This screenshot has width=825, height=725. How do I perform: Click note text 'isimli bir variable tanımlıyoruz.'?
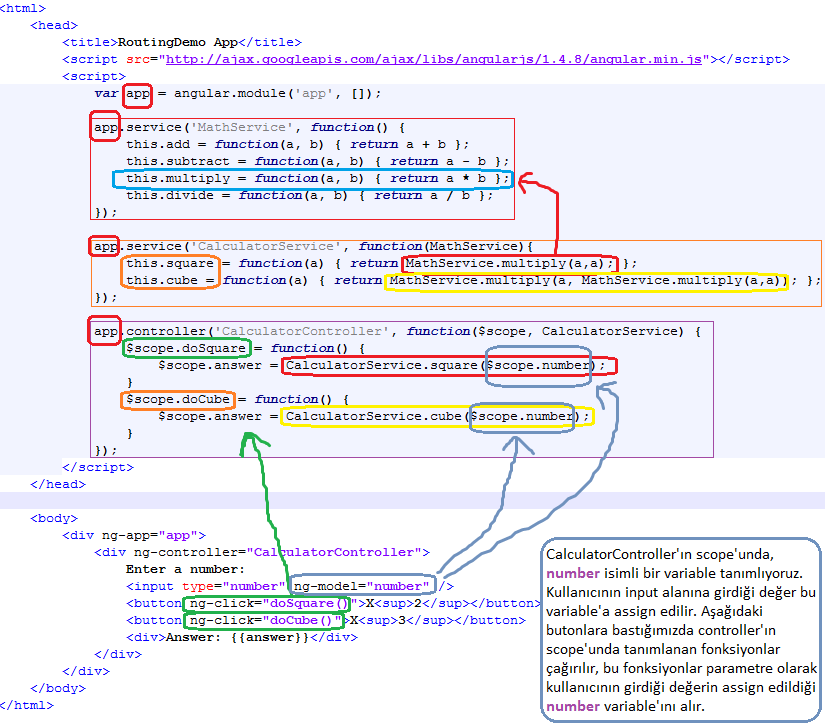703,573
